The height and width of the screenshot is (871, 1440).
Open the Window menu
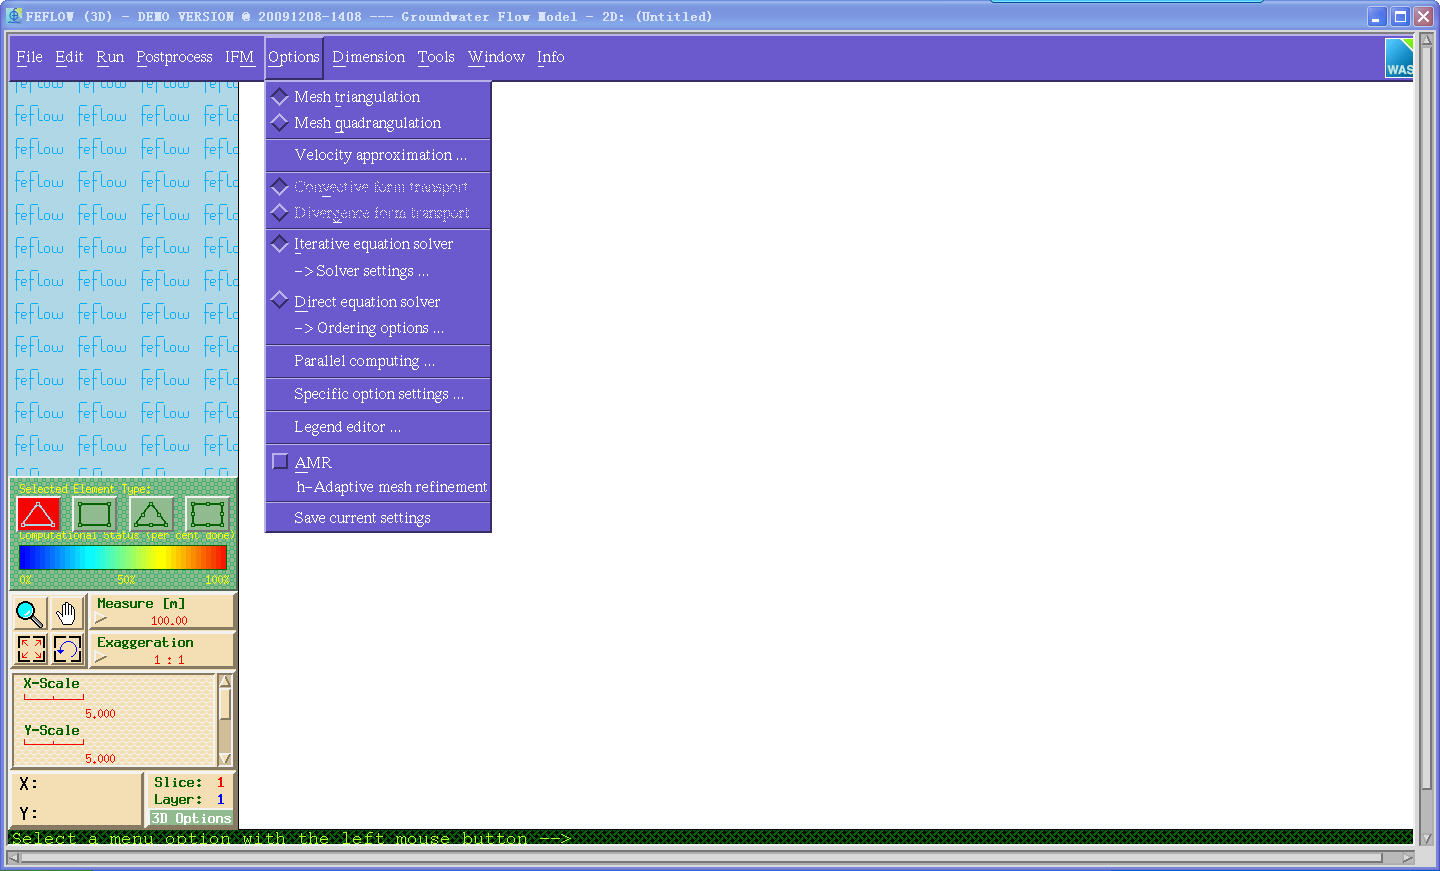coord(496,57)
